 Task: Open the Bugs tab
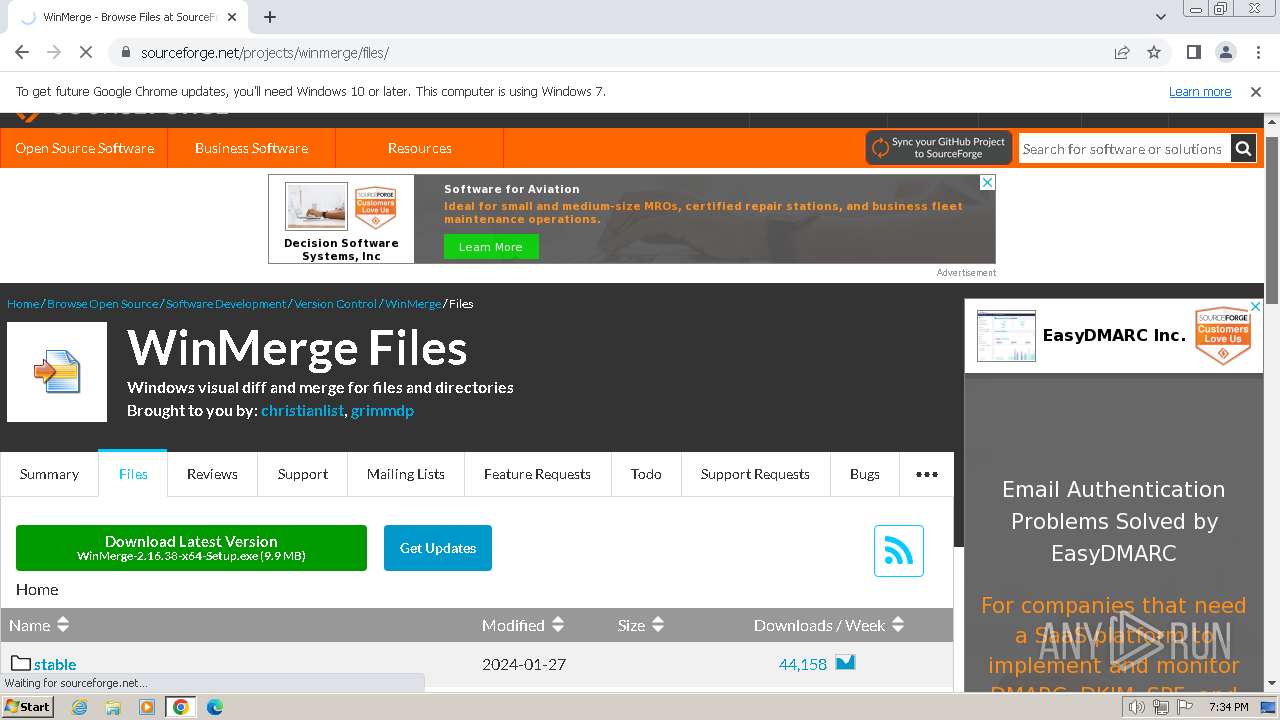(865, 474)
